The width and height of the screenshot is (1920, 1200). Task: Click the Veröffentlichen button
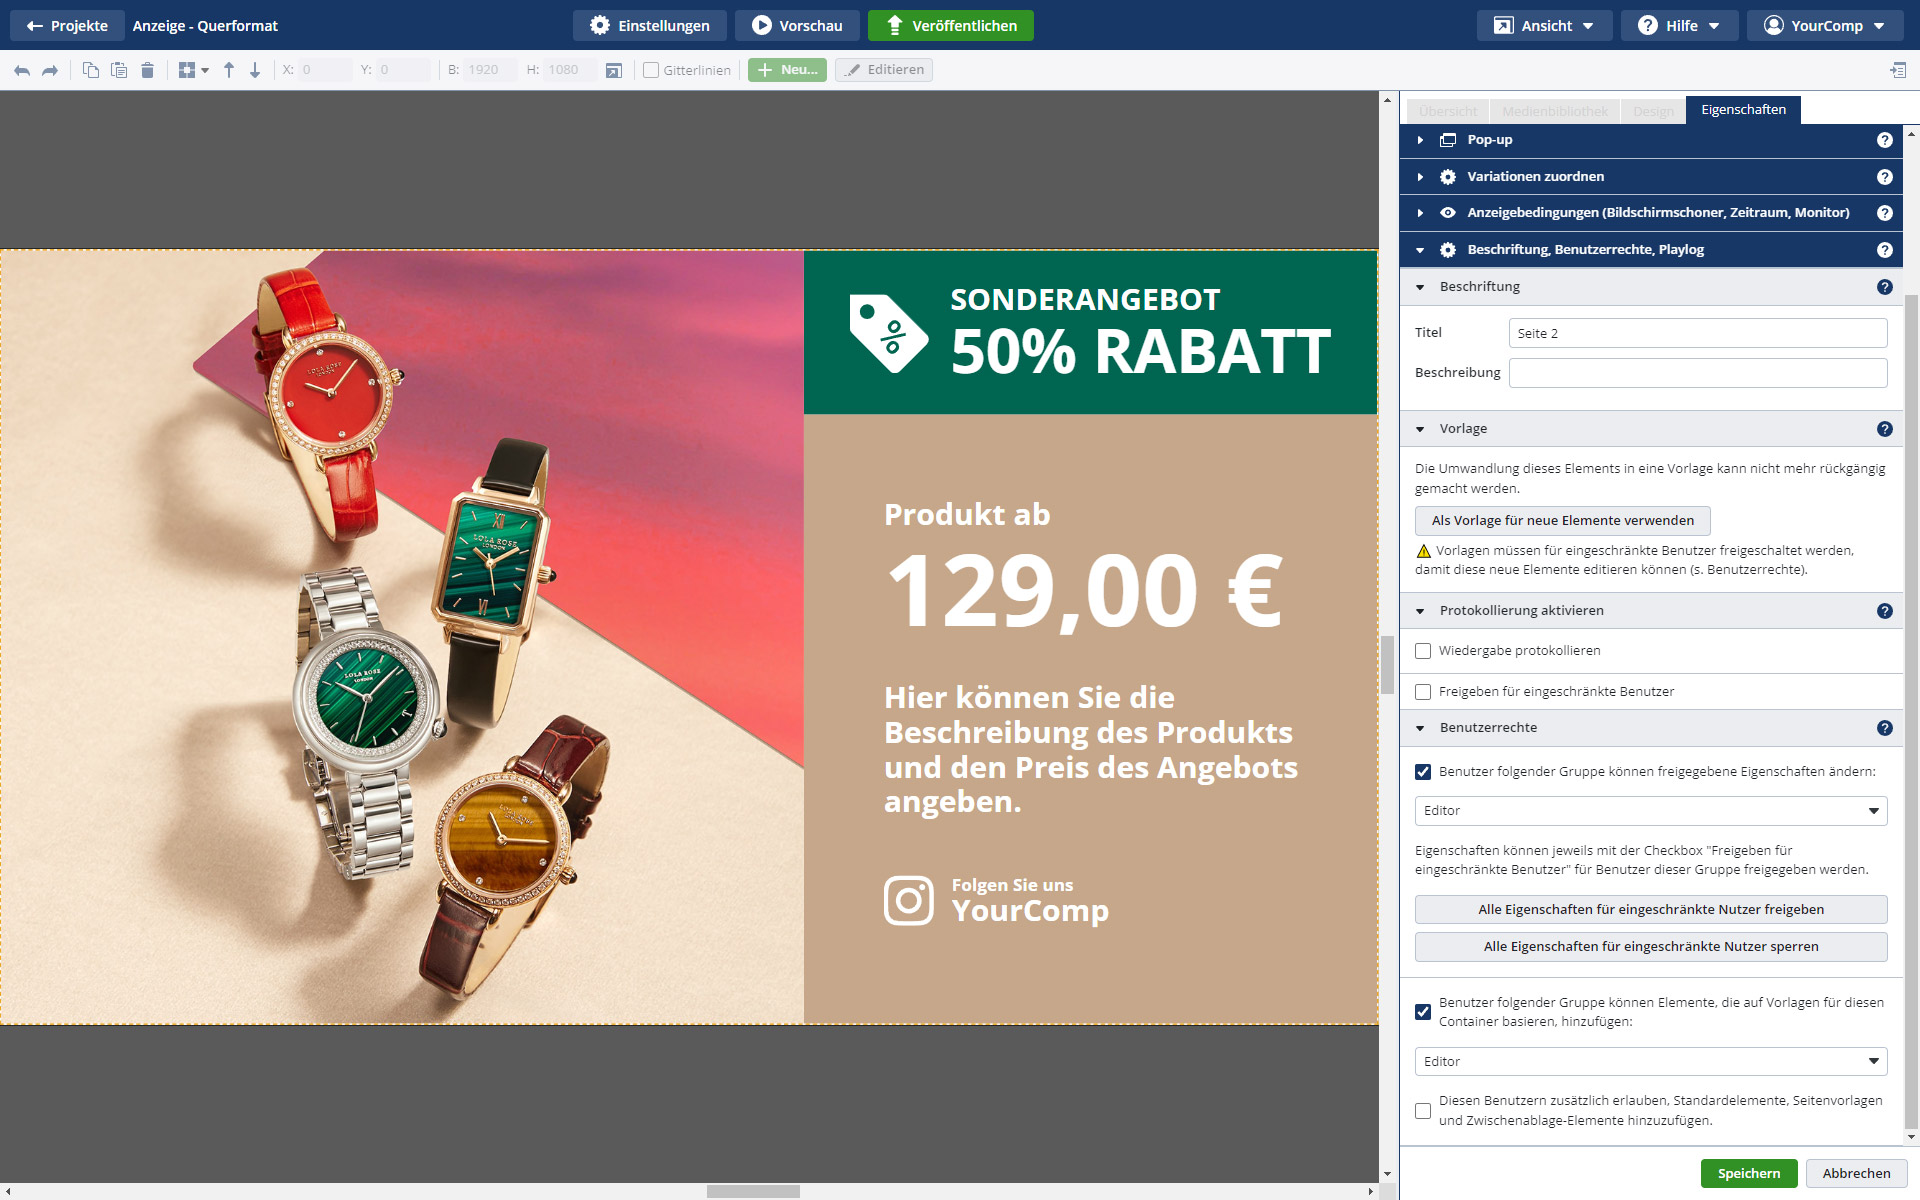(x=950, y=26)
